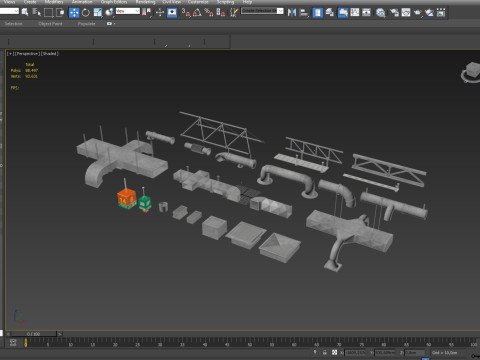
Task: Open the Modifiers menu
Action: point(54,2)
